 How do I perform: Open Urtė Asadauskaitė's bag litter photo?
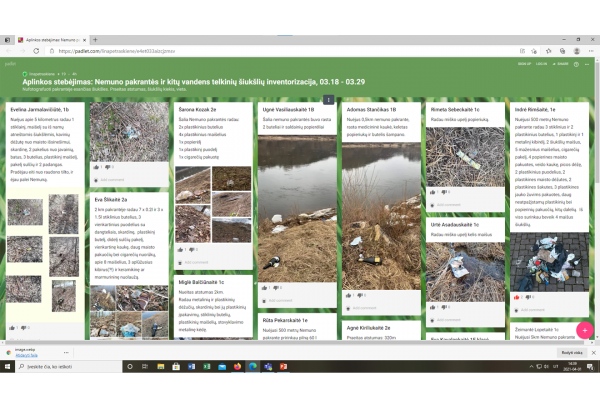point(465,272)
